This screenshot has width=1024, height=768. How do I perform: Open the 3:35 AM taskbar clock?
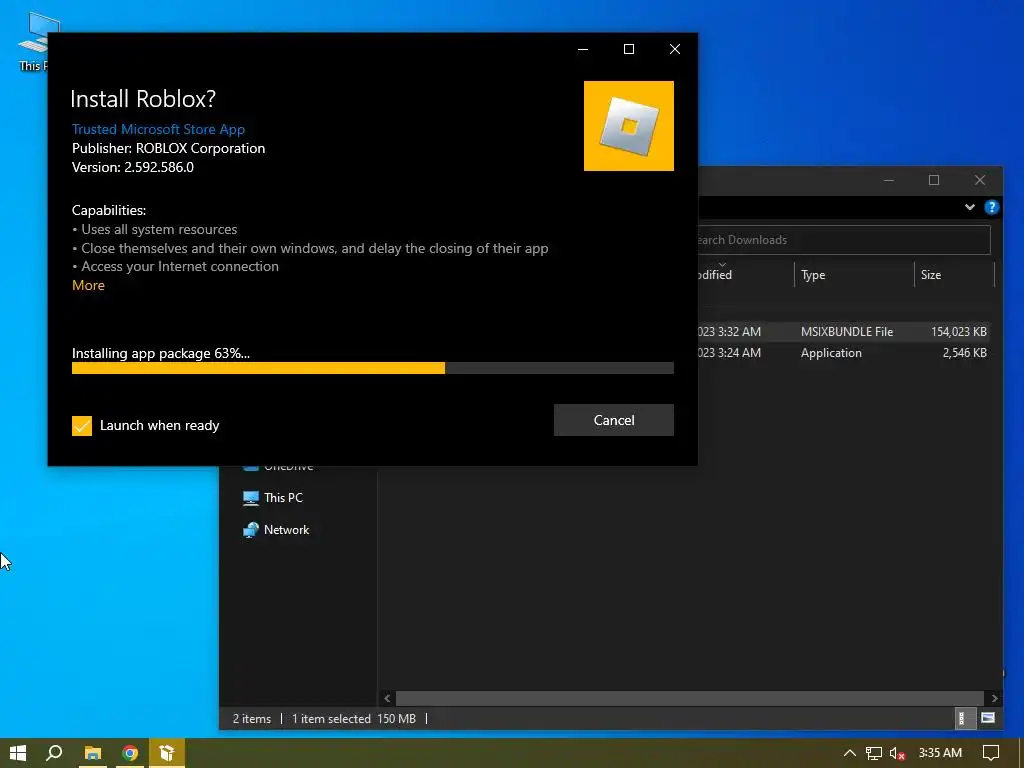(940, 753)
